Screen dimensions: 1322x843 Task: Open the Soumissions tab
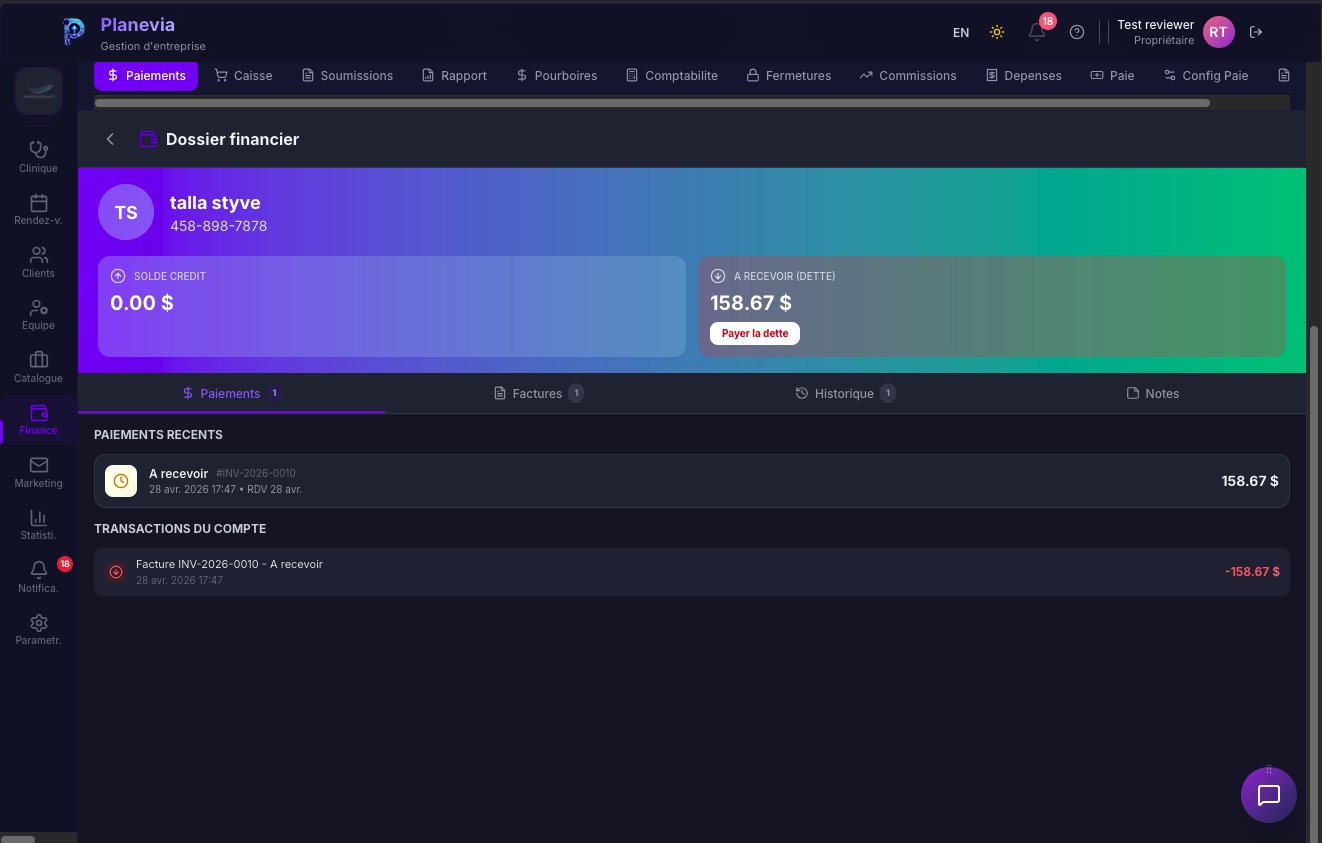click(347, 75)
